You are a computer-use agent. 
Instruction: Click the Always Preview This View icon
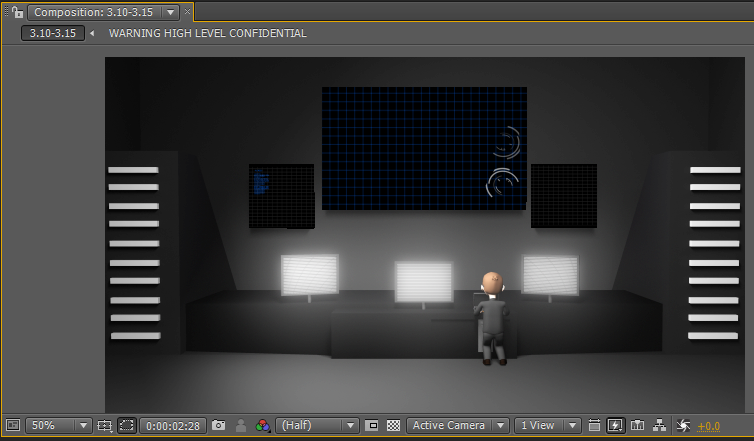(x=13, y=425)
